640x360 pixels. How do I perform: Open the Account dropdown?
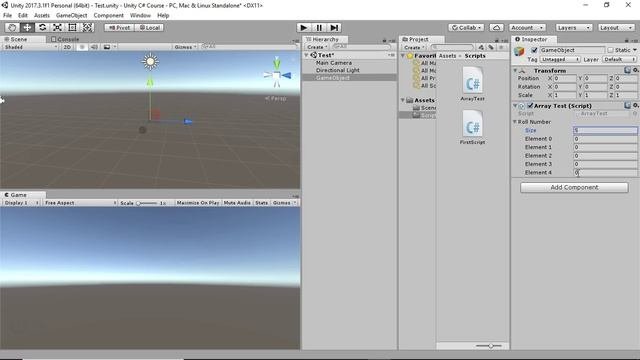pyautogui.click(x=527, y=27)
